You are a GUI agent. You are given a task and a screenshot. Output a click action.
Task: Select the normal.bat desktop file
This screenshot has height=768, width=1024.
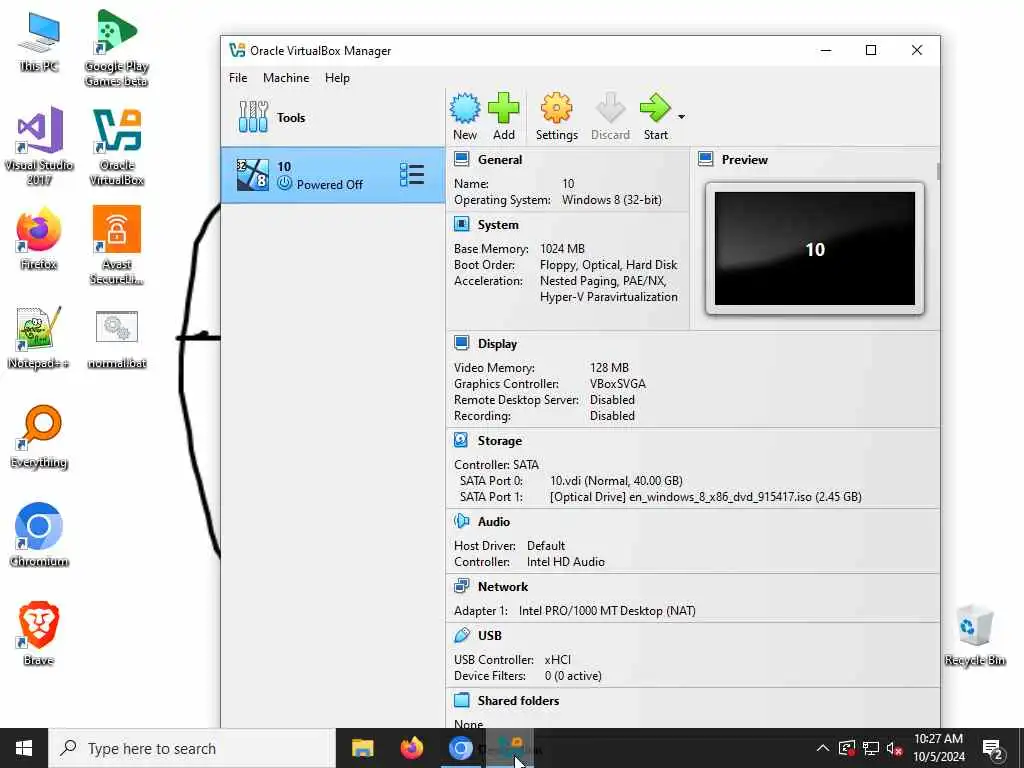tap(117, 338)
